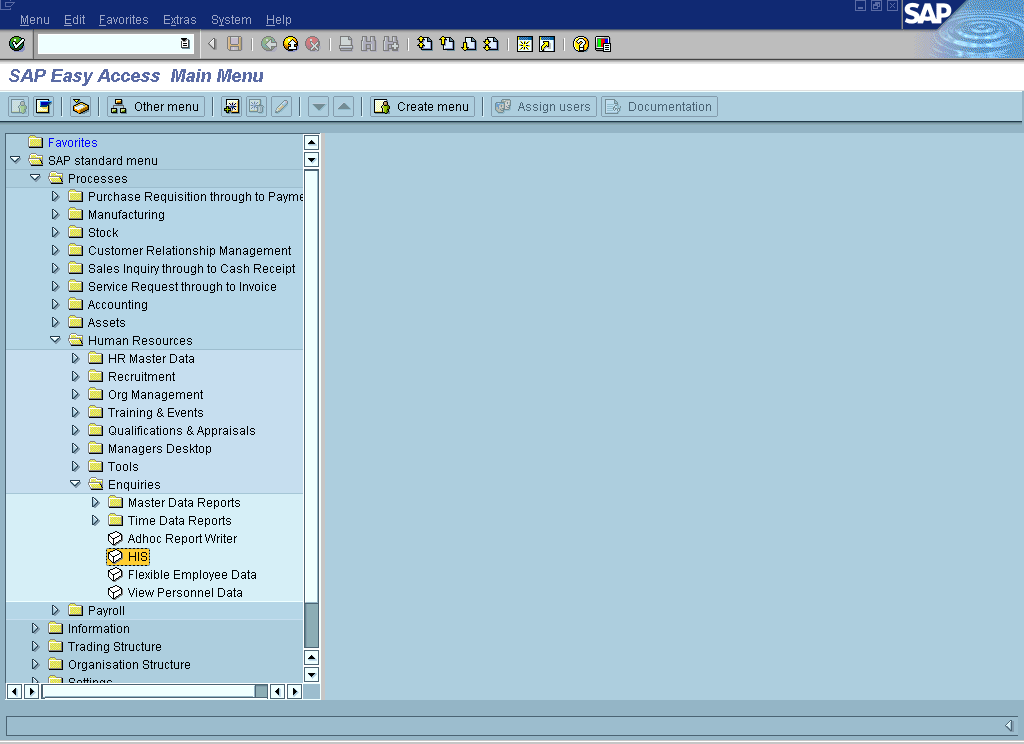Screen dimensions: 1024x744
Task: Select the Time Data Reports folder label
Action: (180, 521)
